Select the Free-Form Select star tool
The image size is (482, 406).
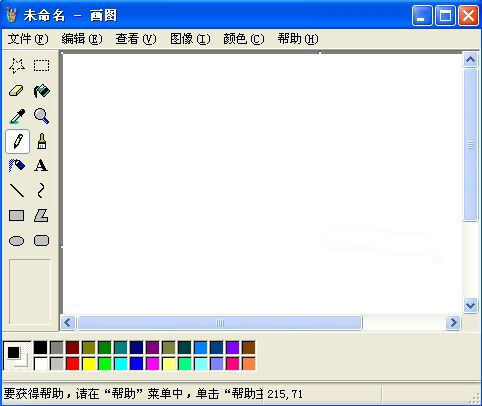point(17,66)
